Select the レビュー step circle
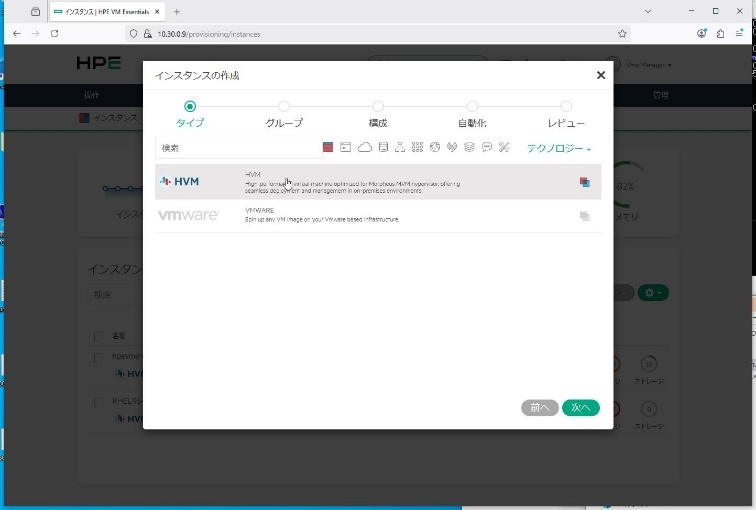The height and width of the screenshot is (510, 756). pos(566,106)
